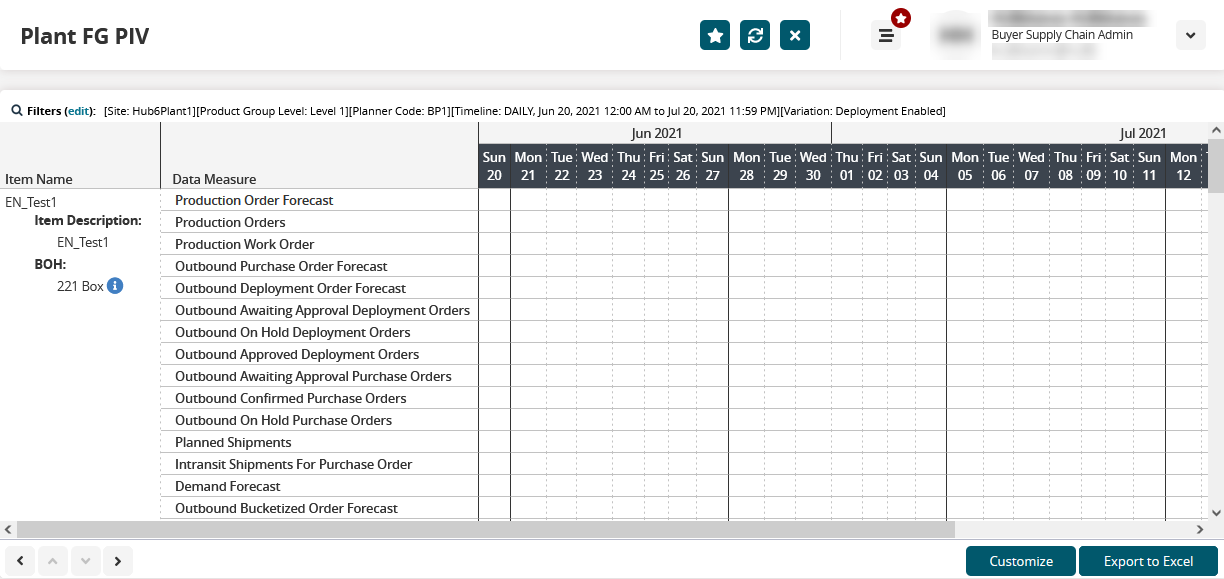
Task: Click the star favorite icon button
Action: 715,35
